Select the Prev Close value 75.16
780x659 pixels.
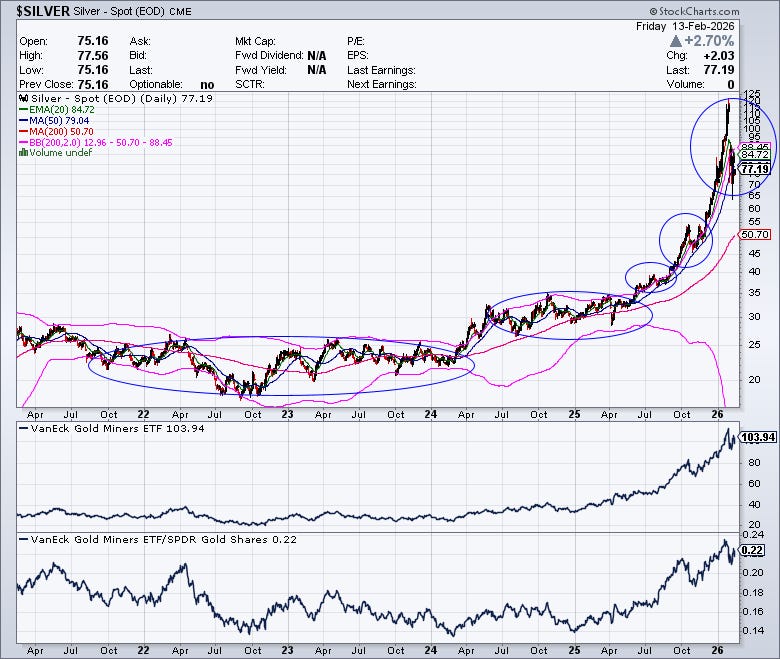93,84
